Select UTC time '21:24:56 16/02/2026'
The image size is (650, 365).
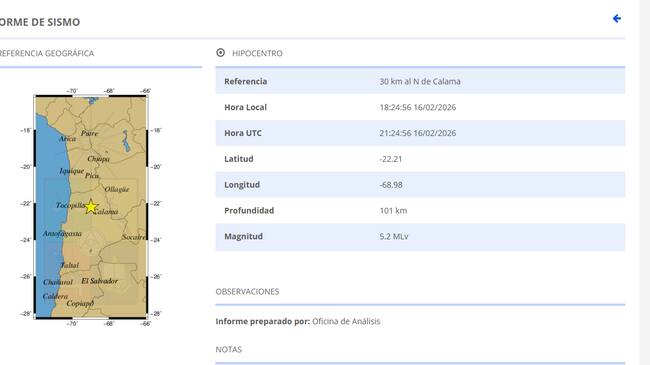coord(418,133)
